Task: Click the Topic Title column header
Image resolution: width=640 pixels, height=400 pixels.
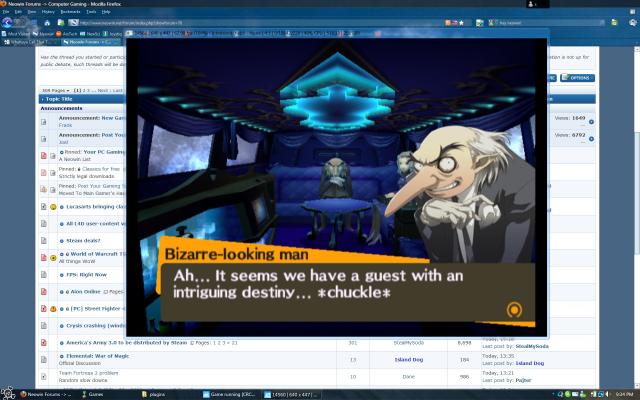Action: coord(59,99)
